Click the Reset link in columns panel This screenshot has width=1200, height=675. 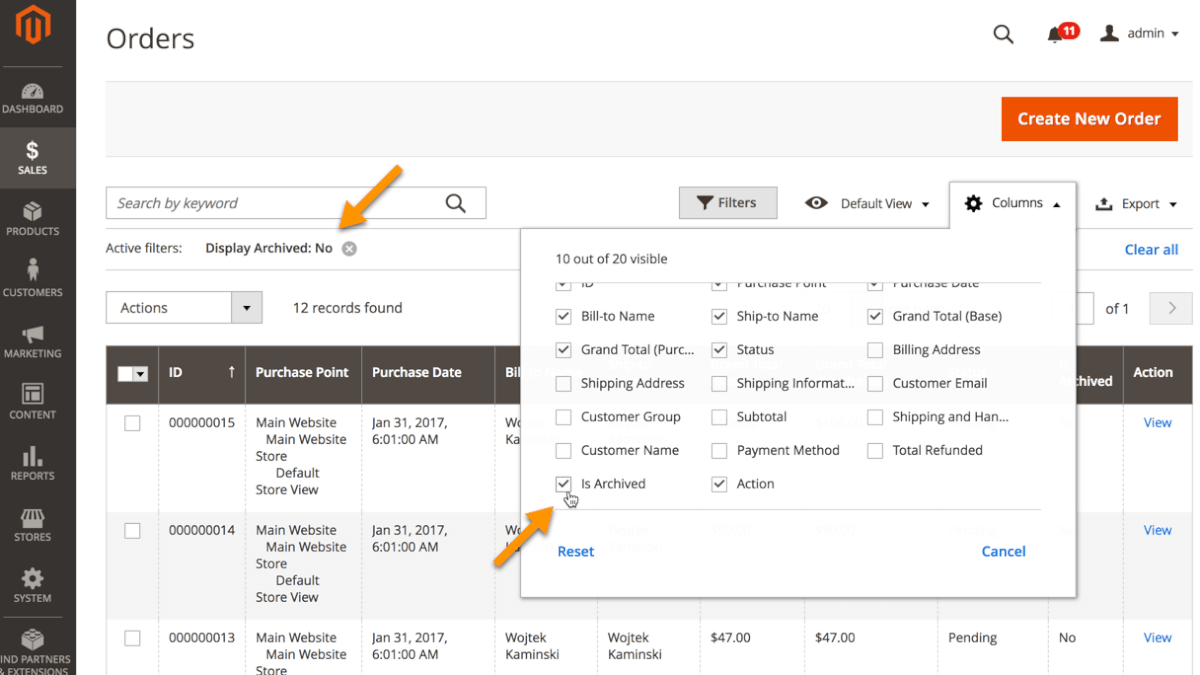[576, 551]
